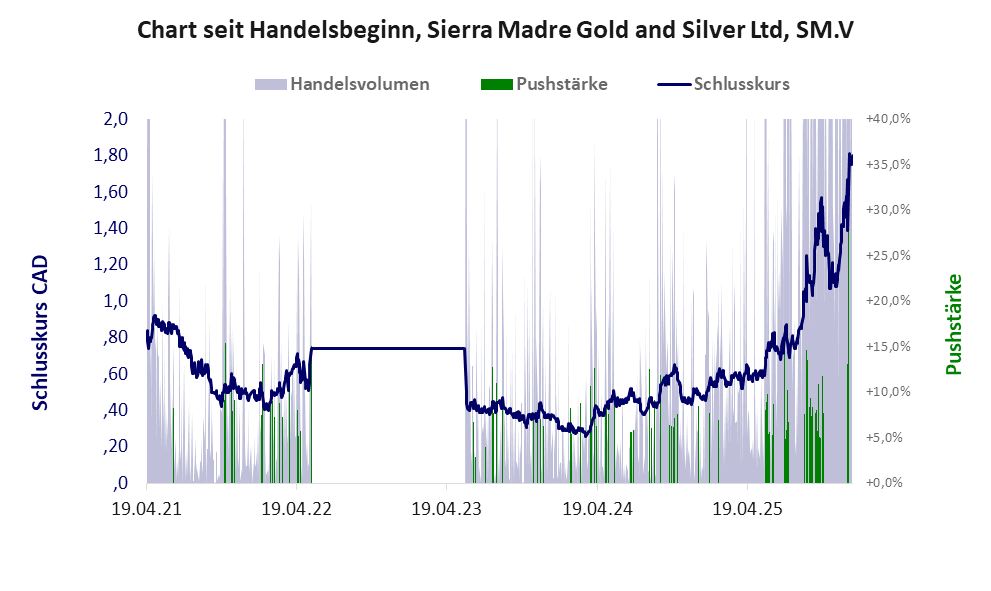Select the 19.04.23 date on the x-axis

pyautogui.click(x=447, y=508)
